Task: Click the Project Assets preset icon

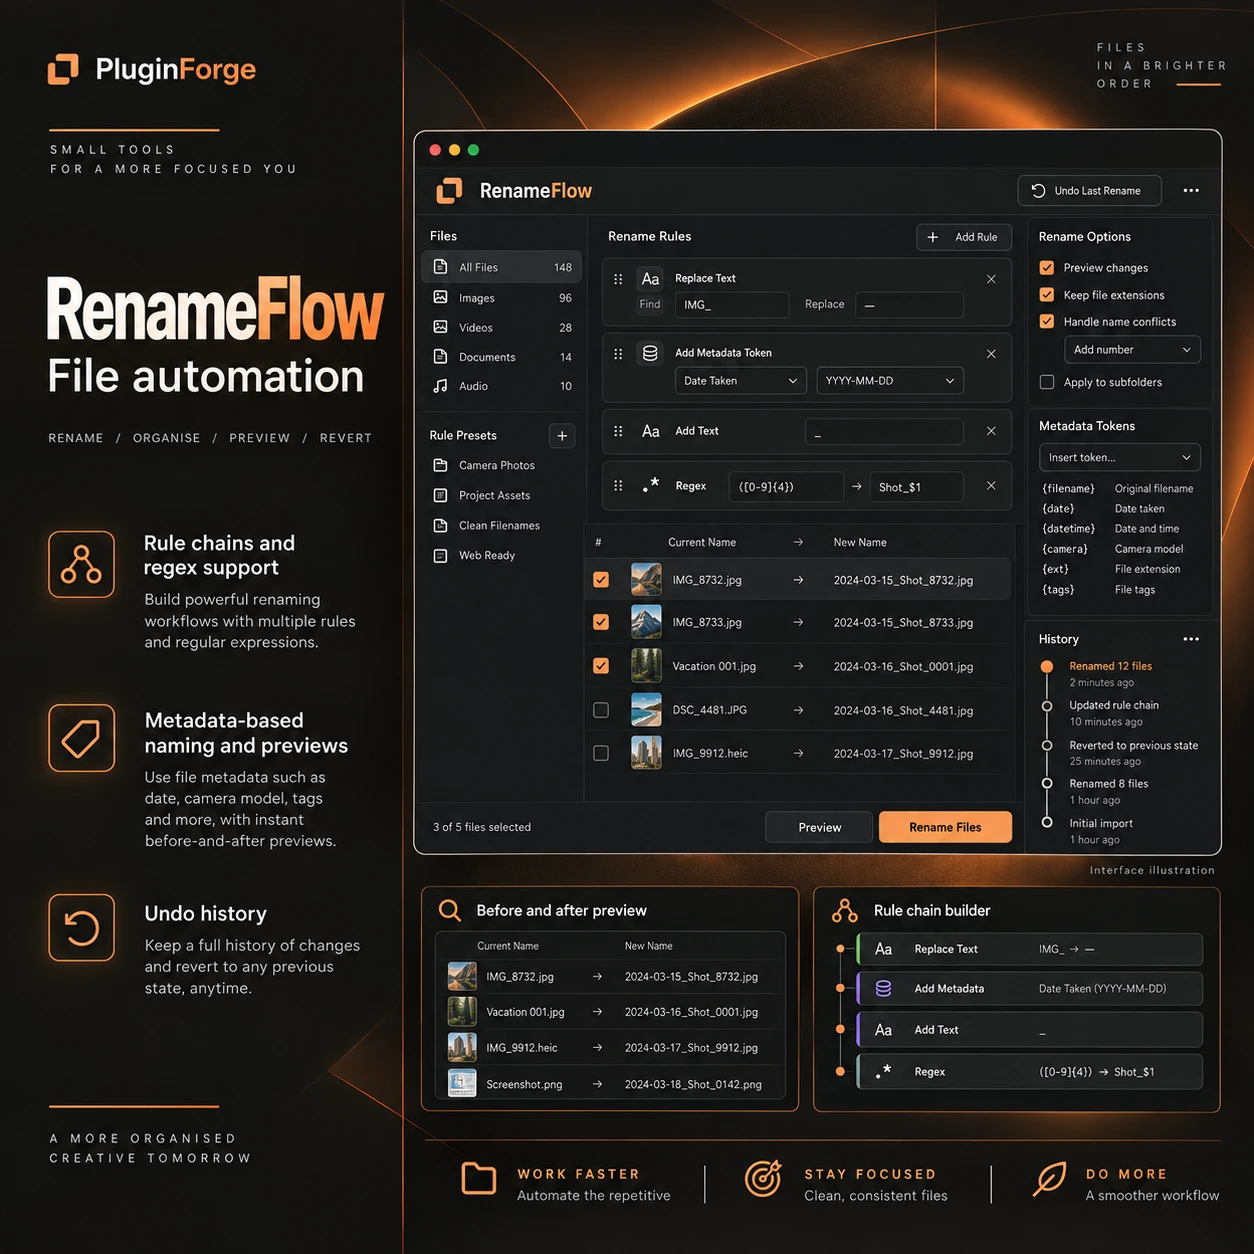Action: point(440,495)
